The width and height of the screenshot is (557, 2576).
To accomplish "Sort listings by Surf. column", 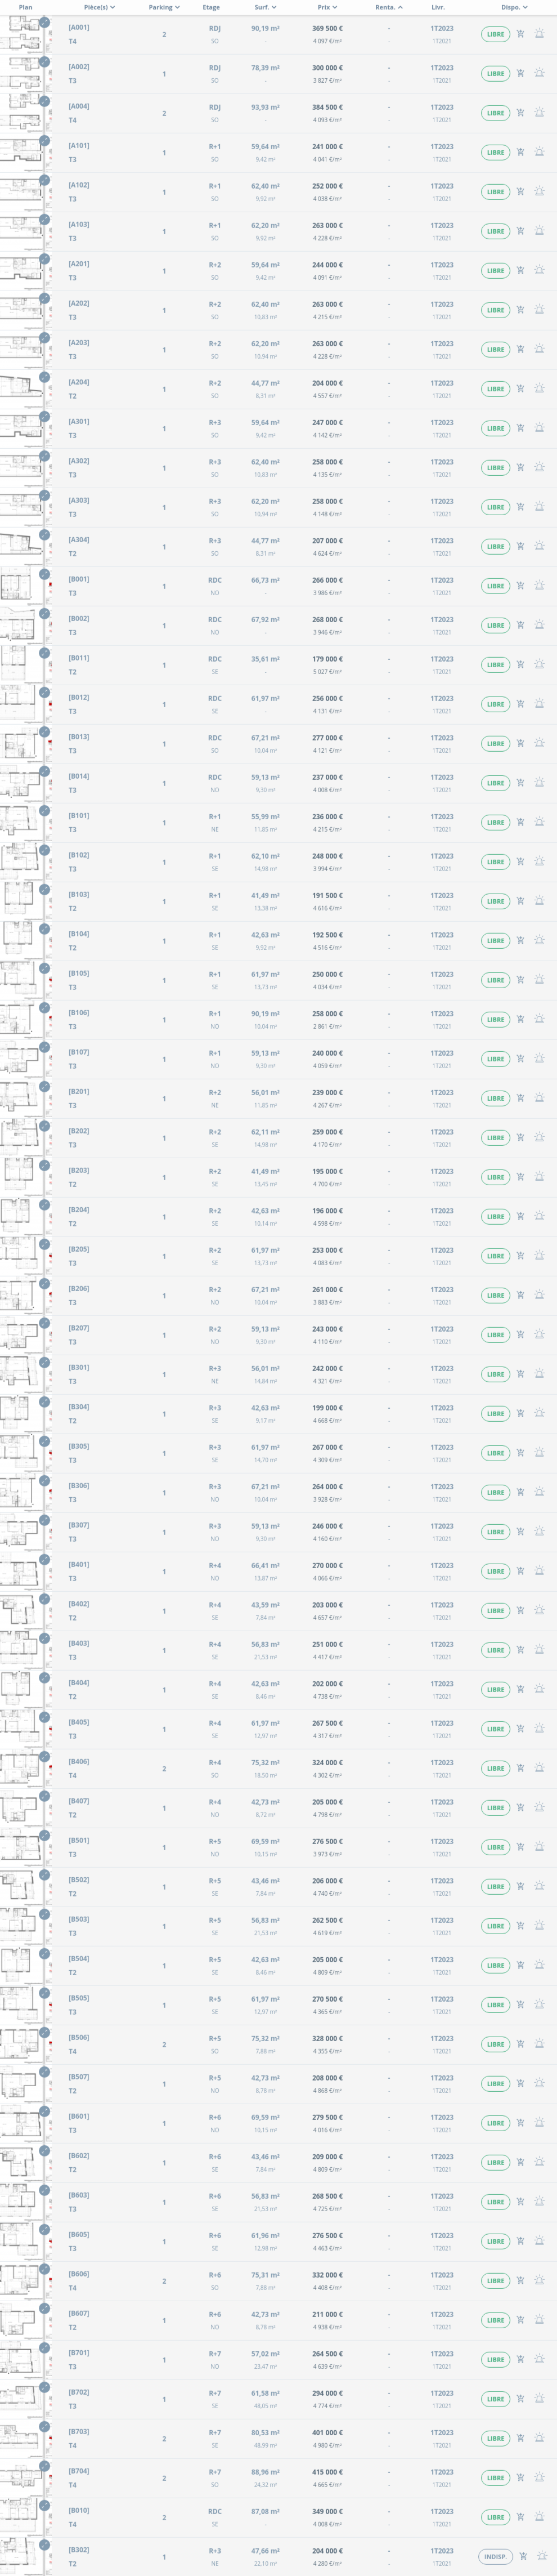I will 265,7.
